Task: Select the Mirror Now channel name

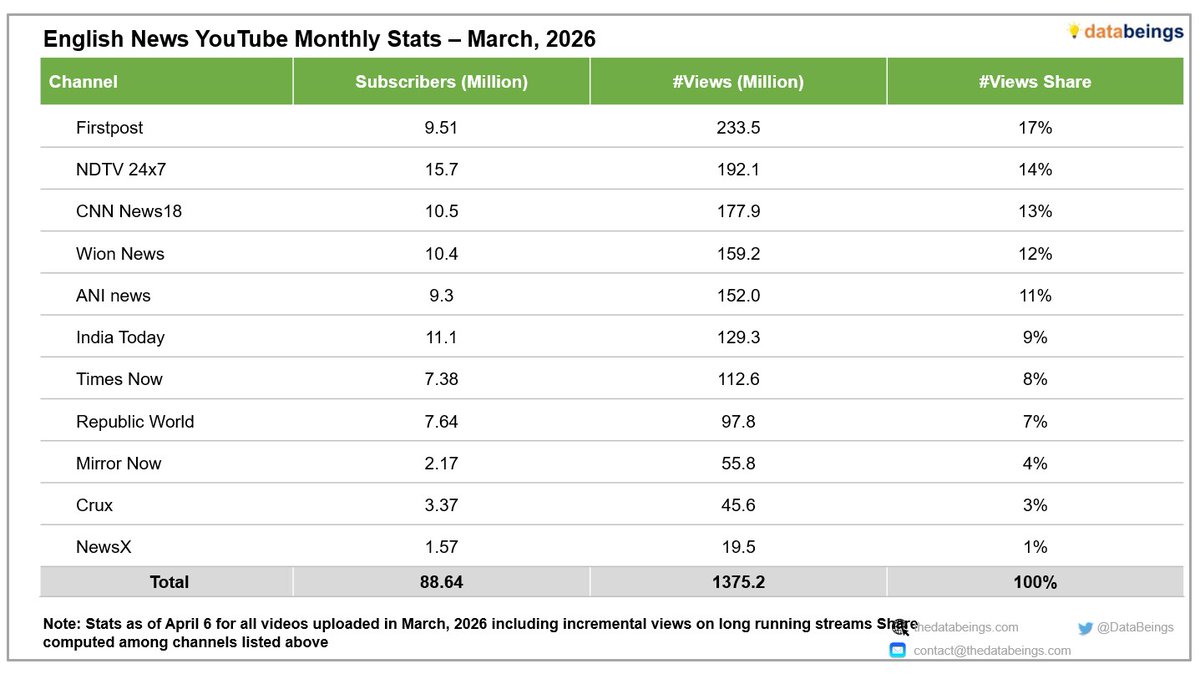Action: pos(118,463)
